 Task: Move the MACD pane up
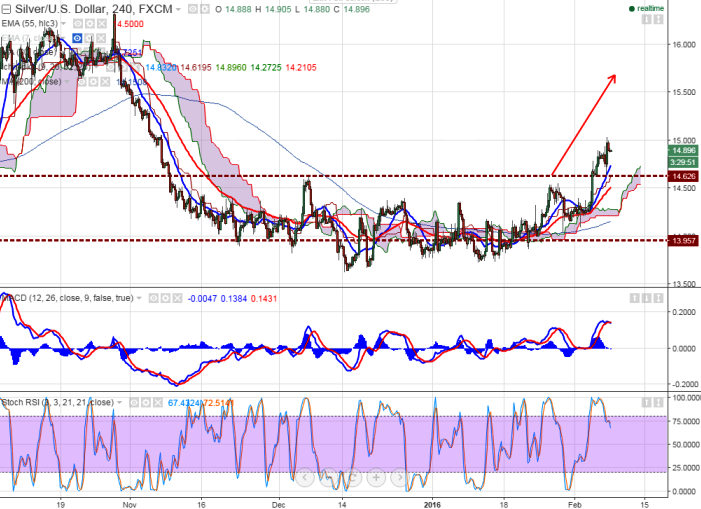click(634, 298)
